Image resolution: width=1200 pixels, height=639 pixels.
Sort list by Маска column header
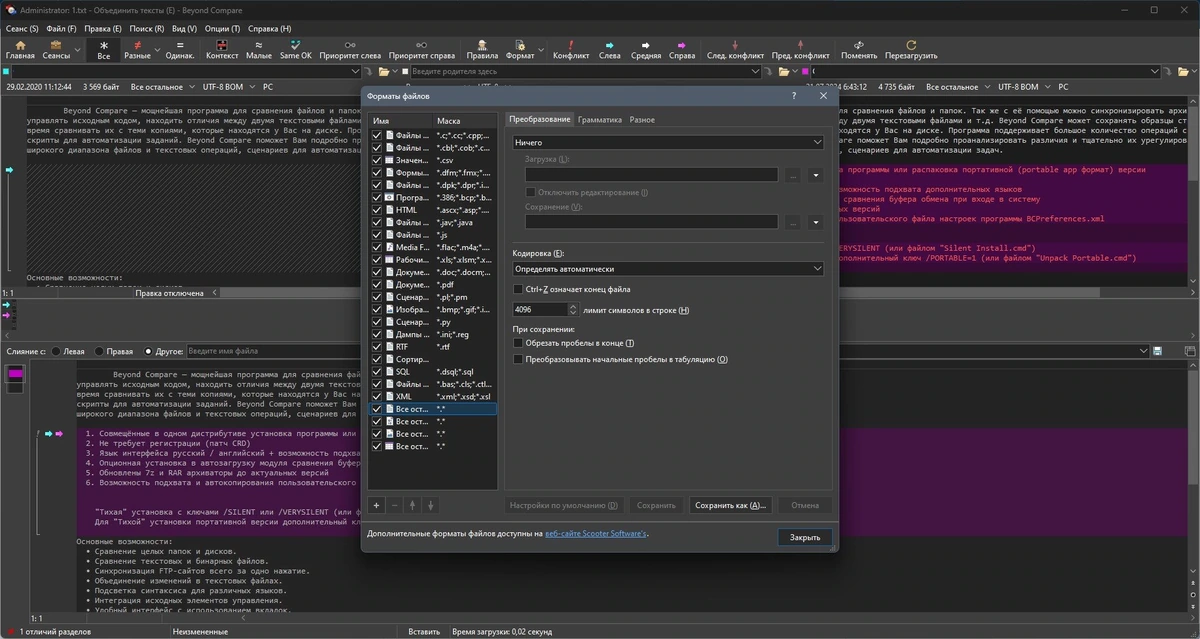click(465, 120)
